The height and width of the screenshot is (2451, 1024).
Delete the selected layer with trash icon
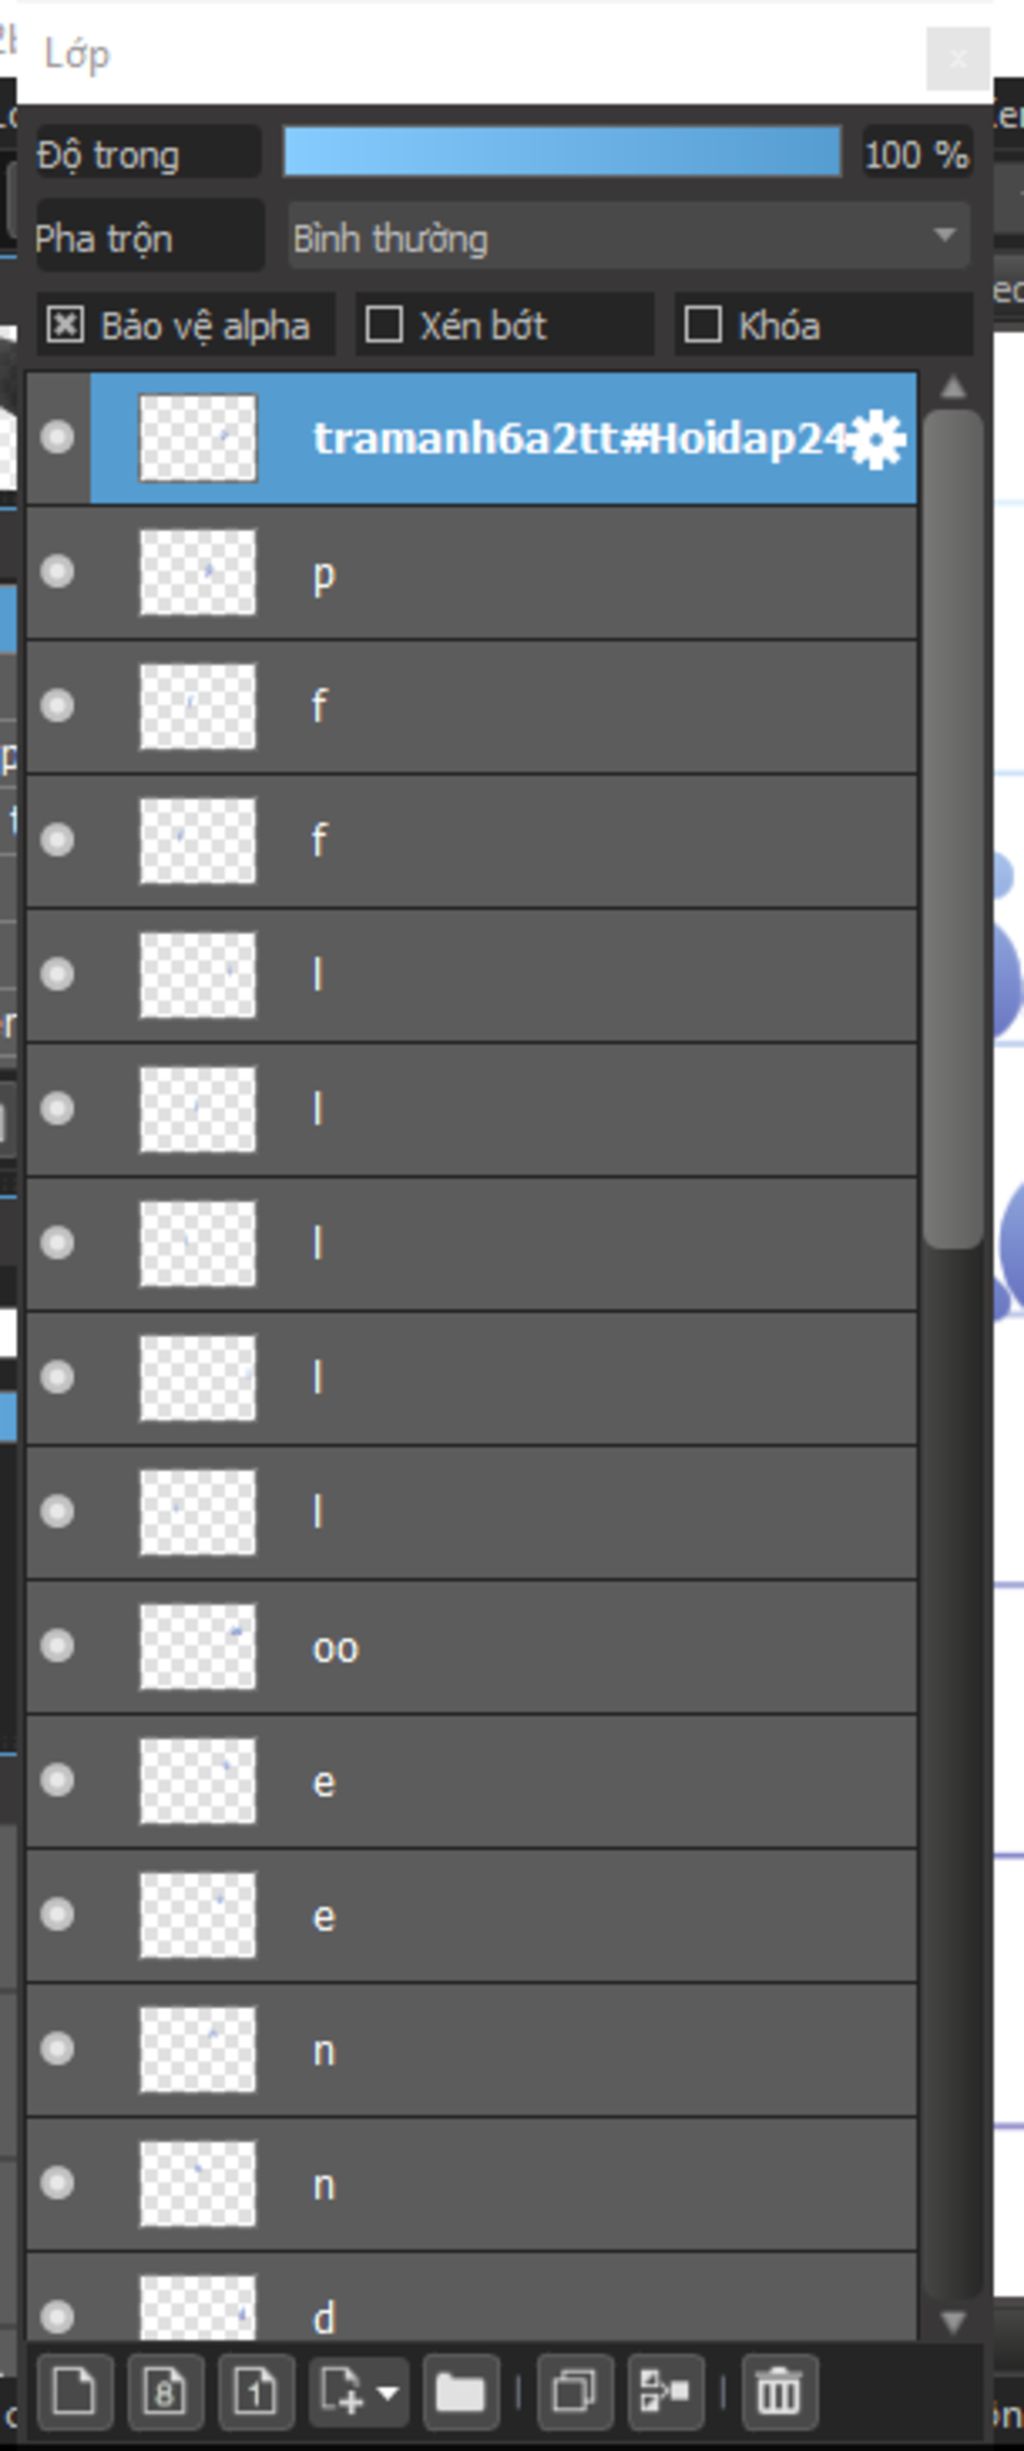tap(780, 2393)
